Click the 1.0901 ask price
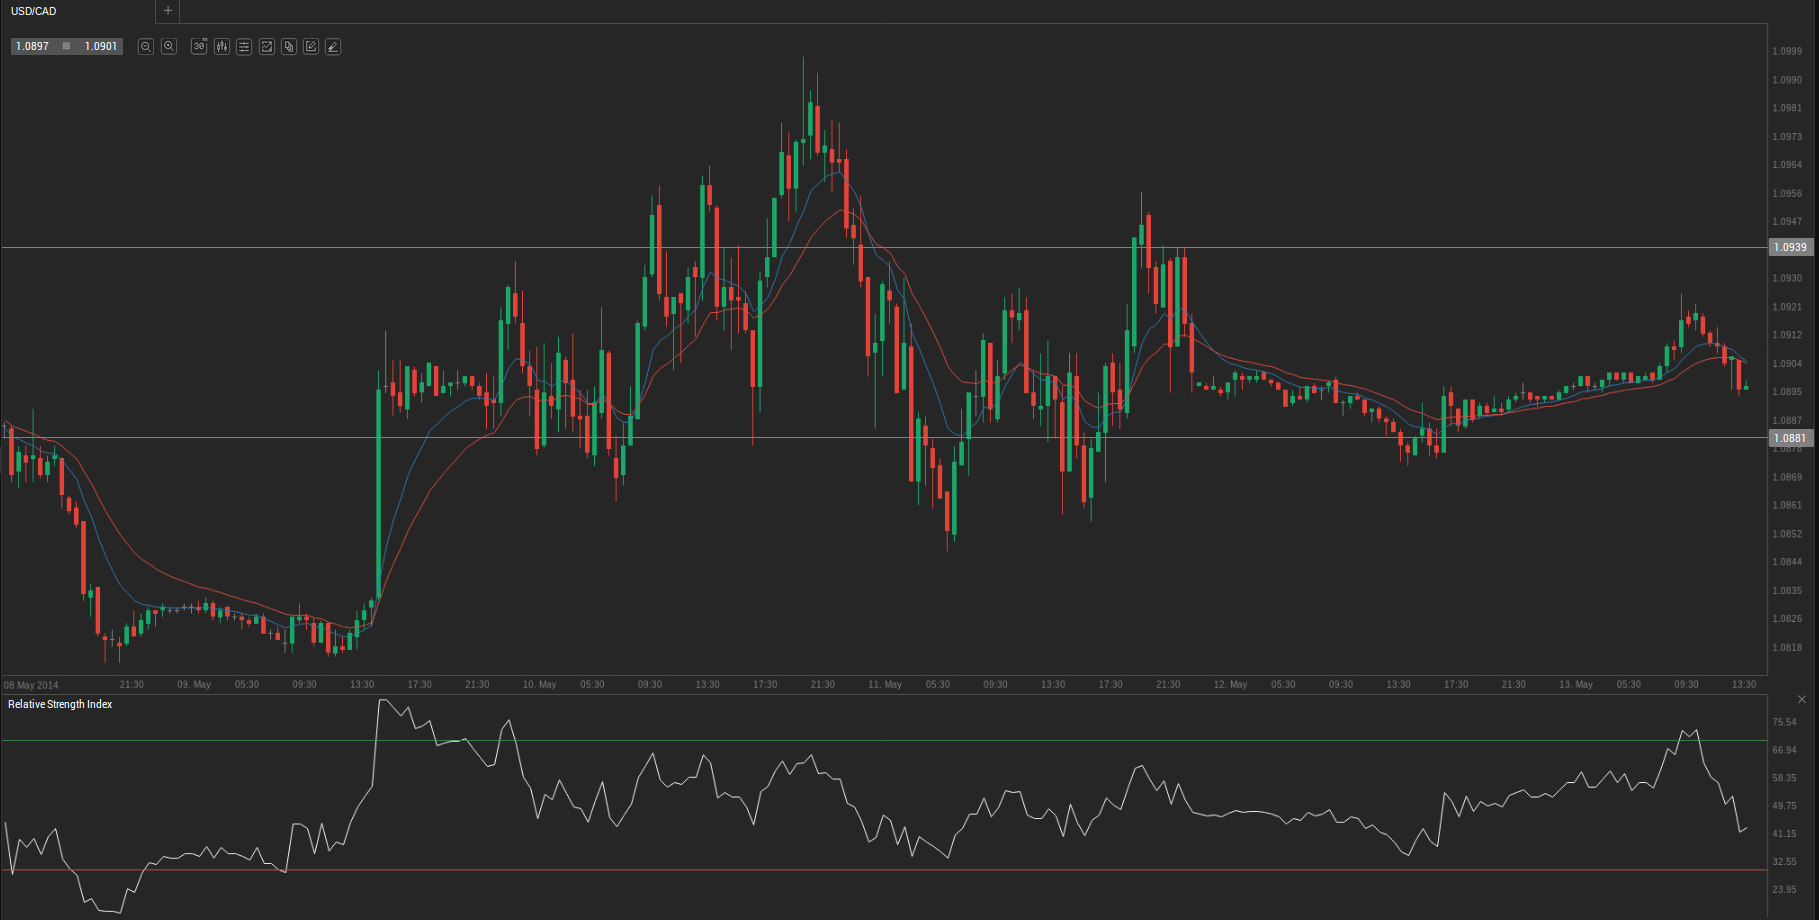The width and height of the screenshot is (1819, 920). pyautogui.click(x=101, y=47)
